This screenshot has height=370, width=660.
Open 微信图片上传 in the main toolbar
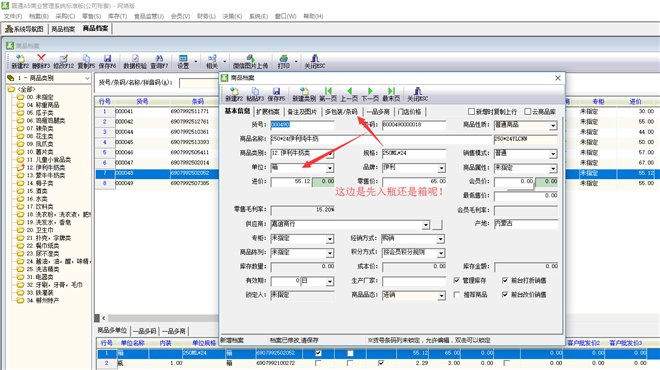pyautogui.click(x=250, y=58)
